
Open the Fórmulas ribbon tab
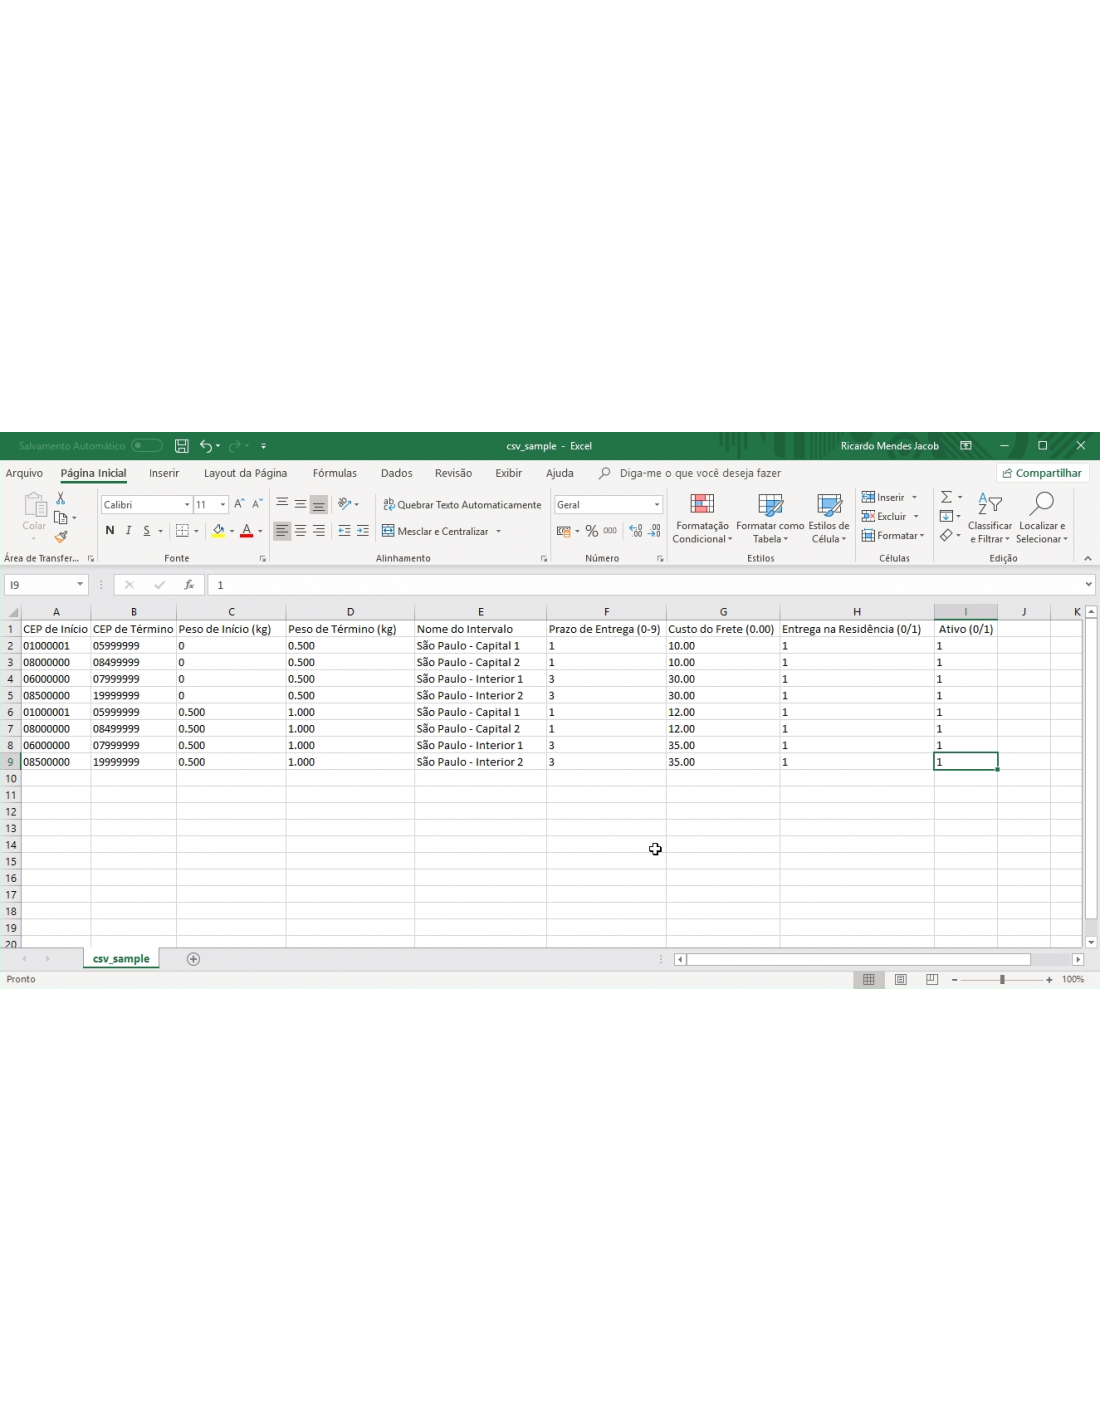[x=334, y=474]
